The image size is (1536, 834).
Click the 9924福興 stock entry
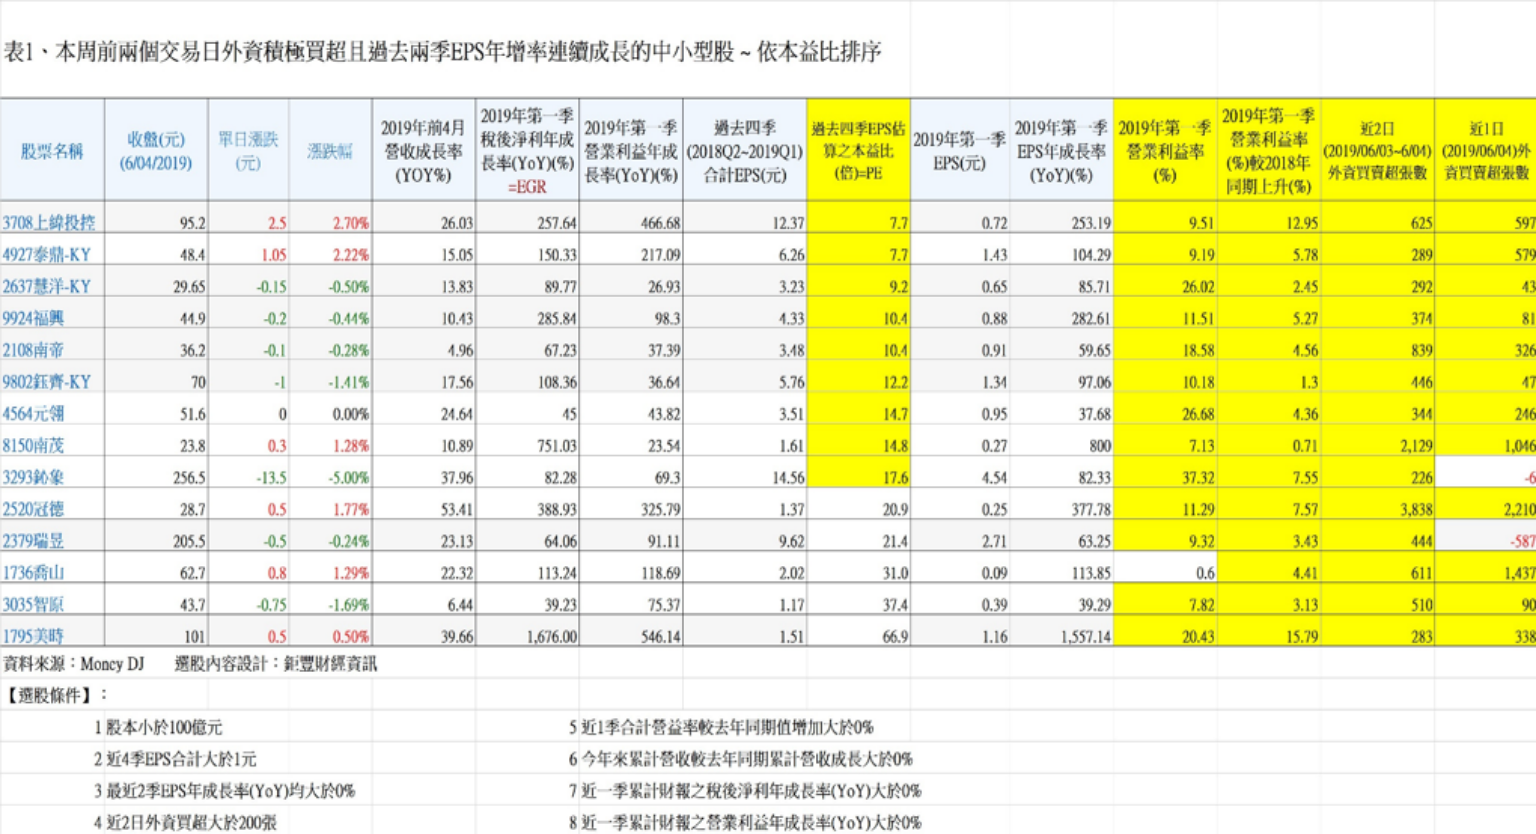pyautogui.click(x=33, y=319)
